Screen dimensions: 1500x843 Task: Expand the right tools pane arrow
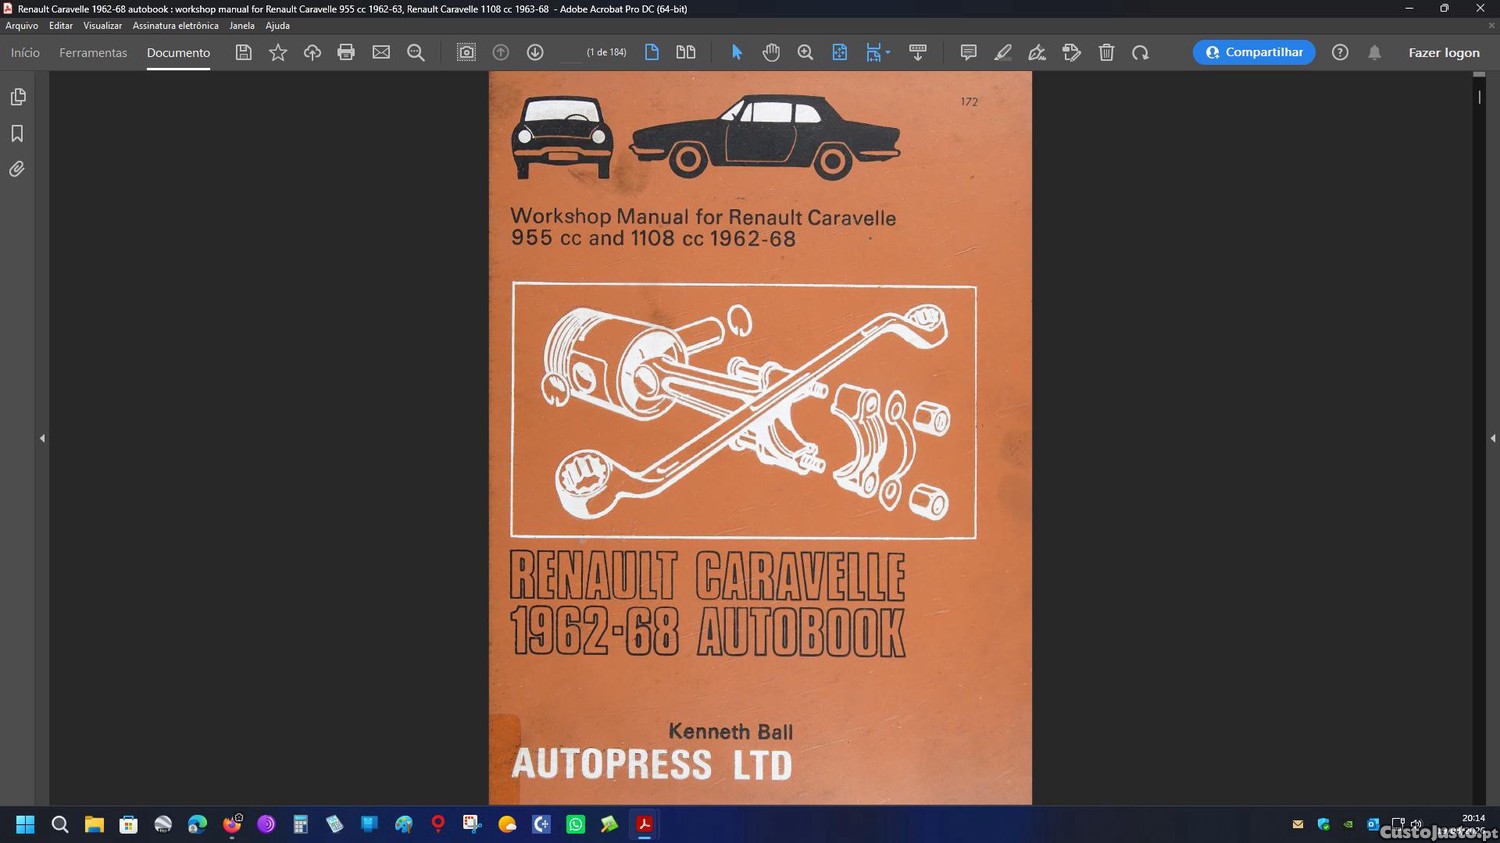pos(1493,438)
